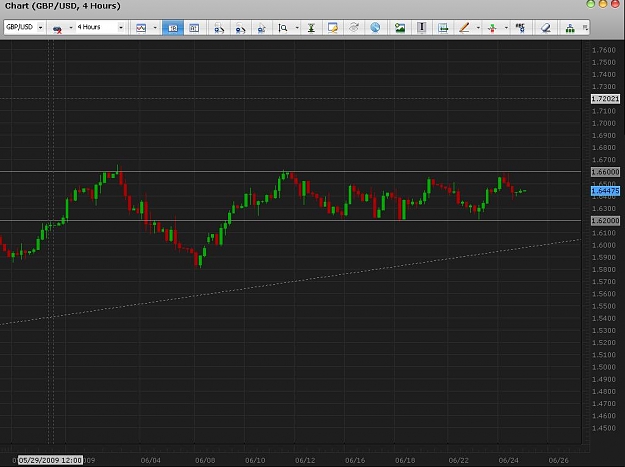Click the third zoom-to-page icon
The image size is (625, 467).
click(x=261, y=28)
